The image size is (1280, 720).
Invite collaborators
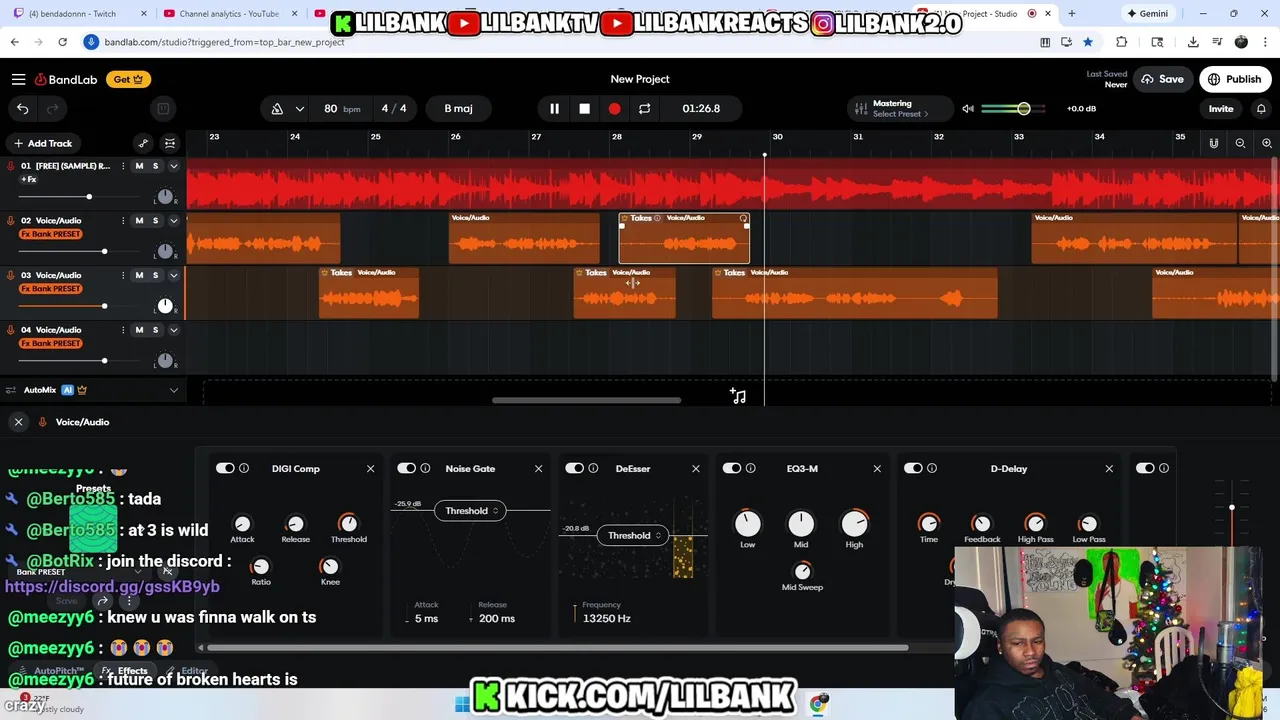tap(1221, 108)
